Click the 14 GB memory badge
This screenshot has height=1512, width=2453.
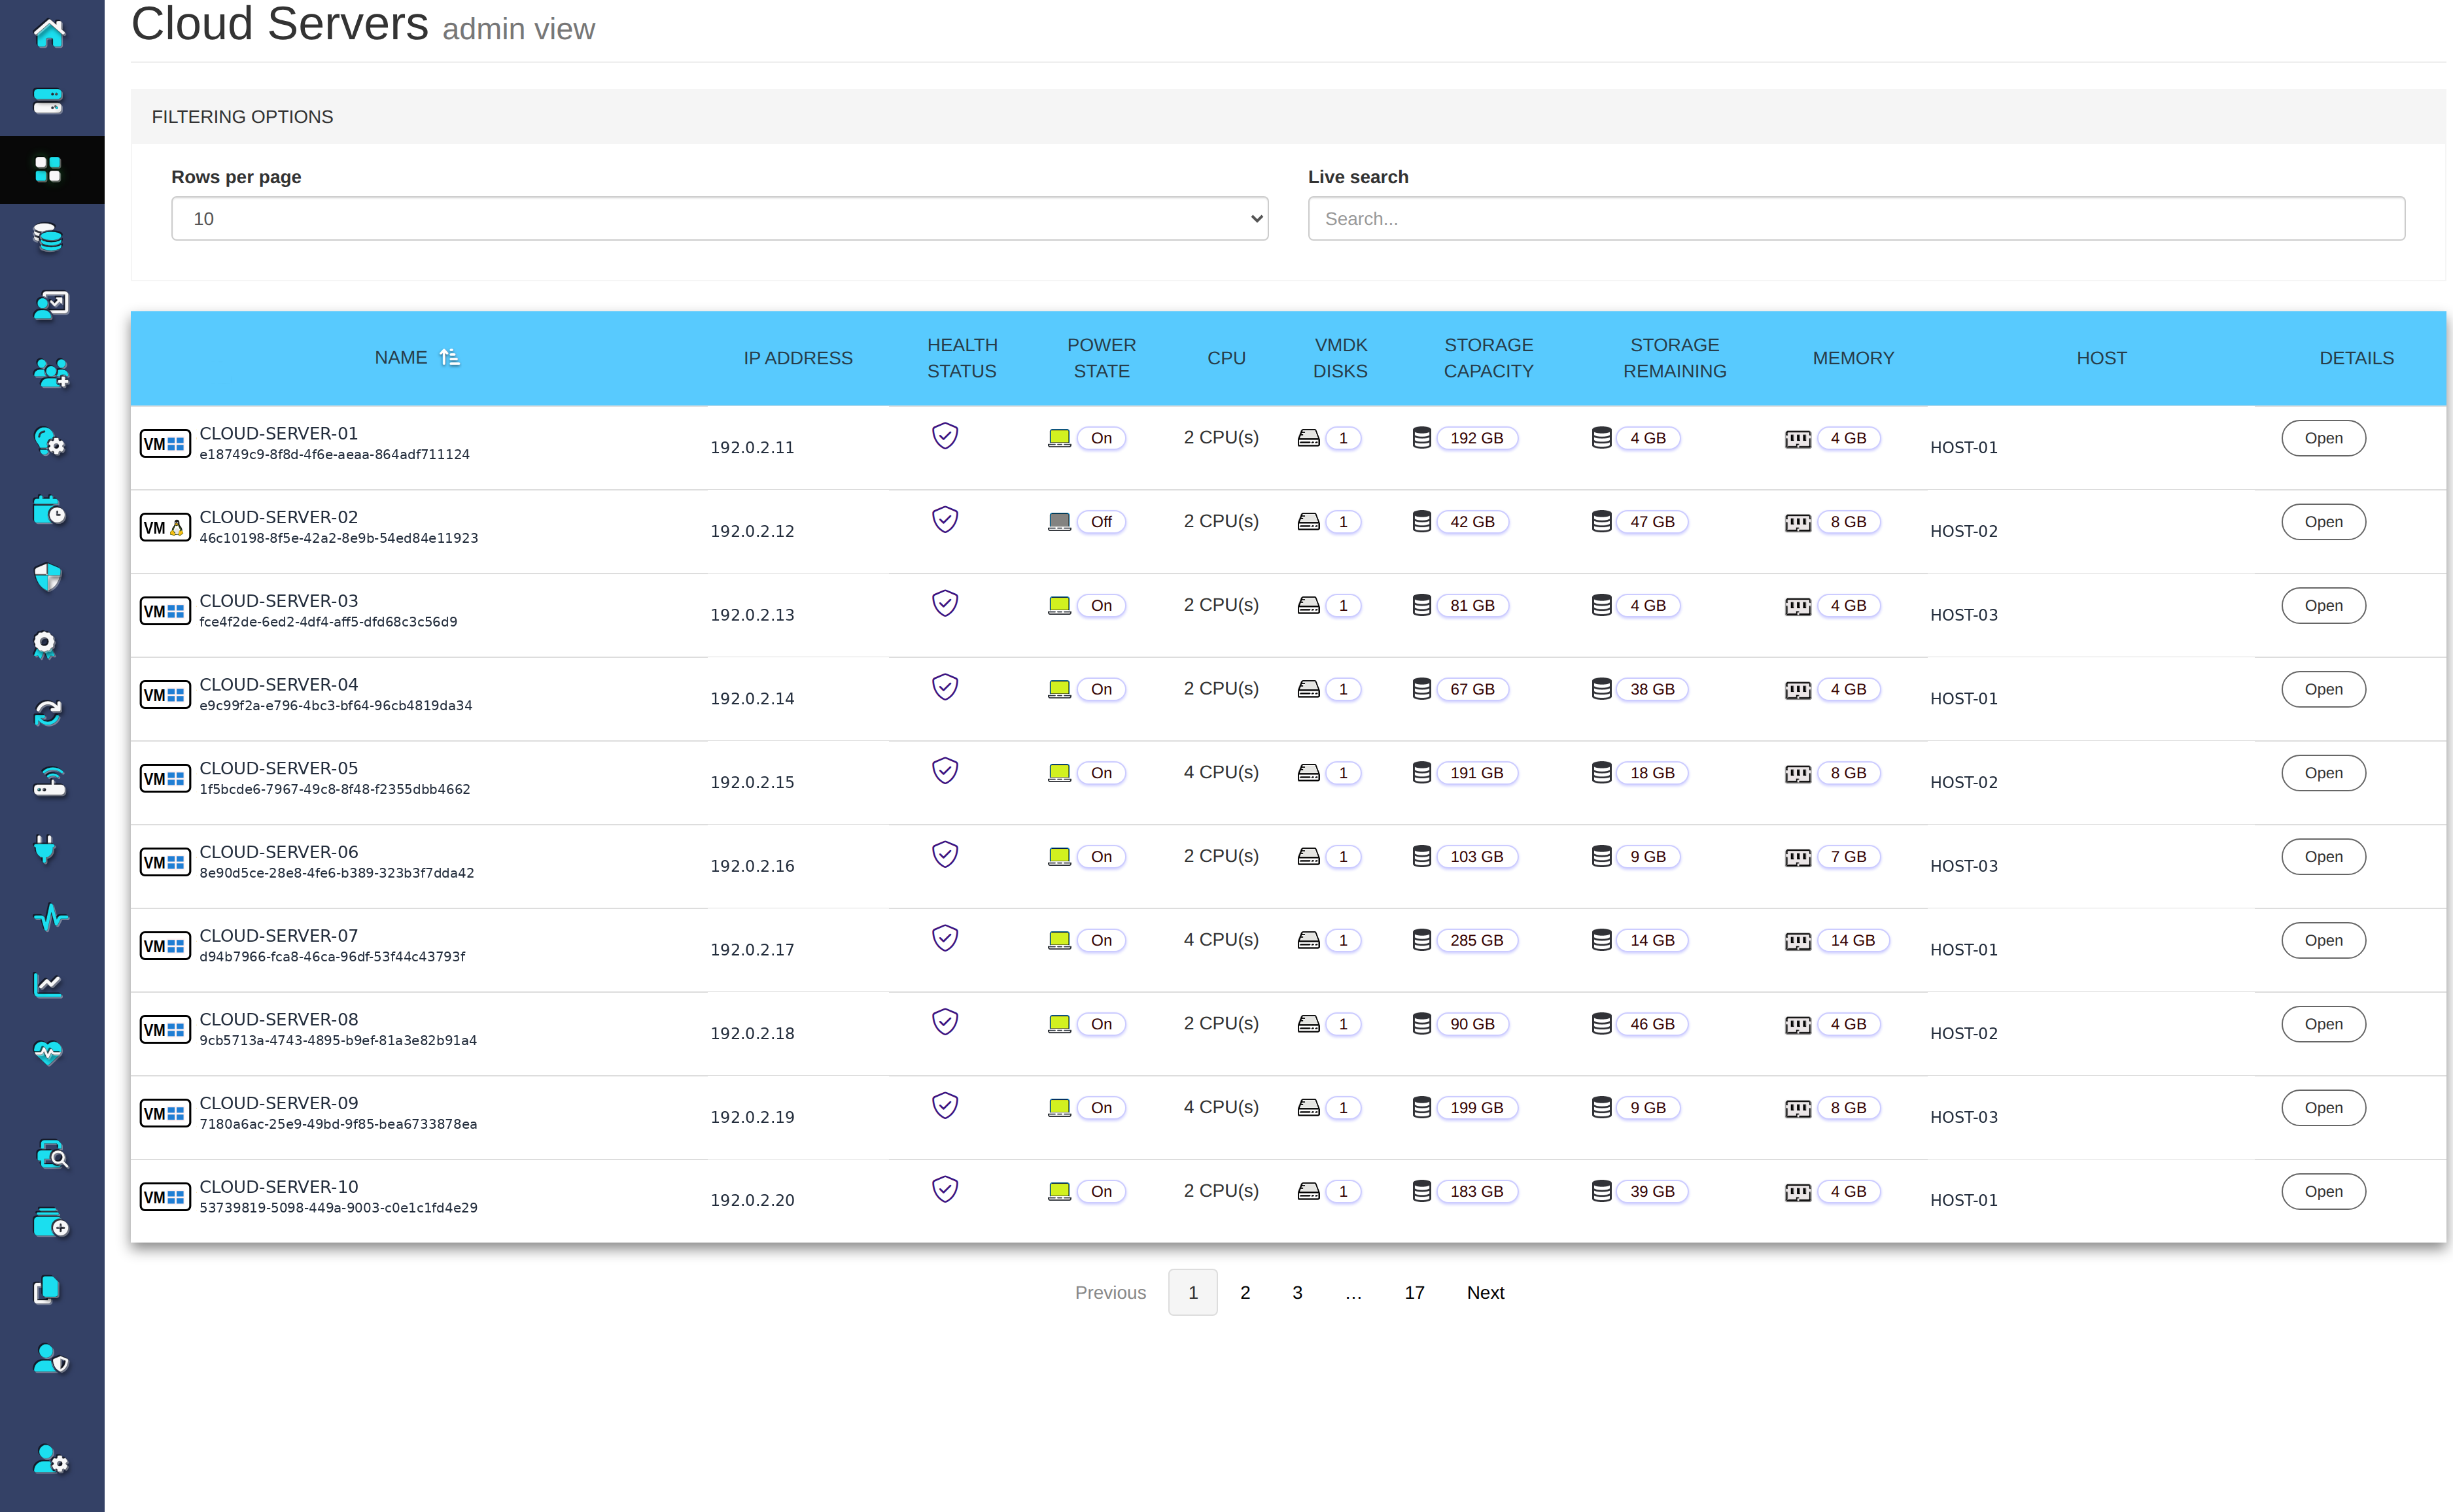1852,940
